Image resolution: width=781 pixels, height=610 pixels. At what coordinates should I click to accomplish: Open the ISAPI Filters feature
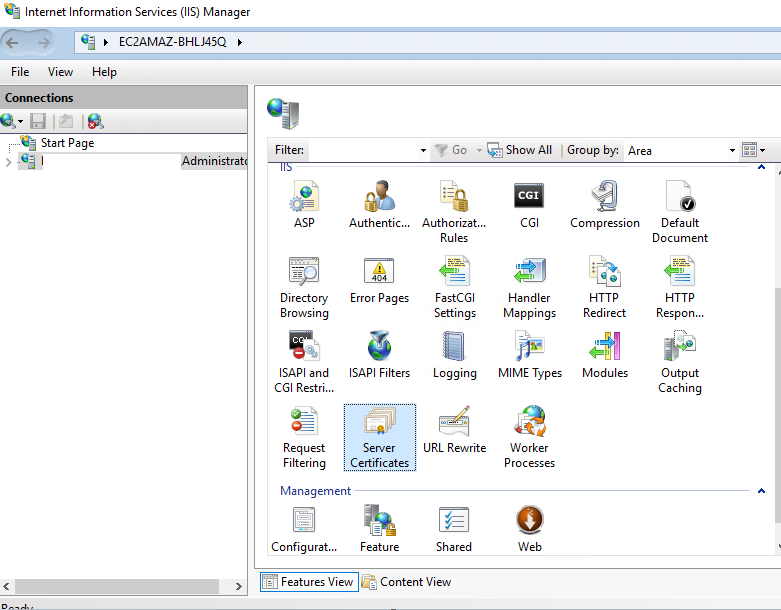pyautogui.click(x=379, y=356)
